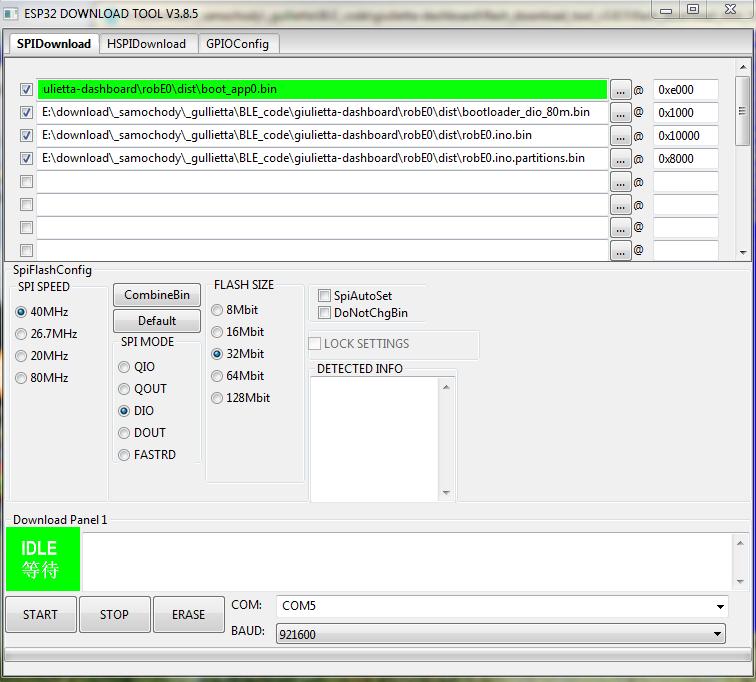This screenshot has width=756, height=682.
Task: Uncheck the bootloader_dio_80m.bin row checkbox
Action: 26,112
